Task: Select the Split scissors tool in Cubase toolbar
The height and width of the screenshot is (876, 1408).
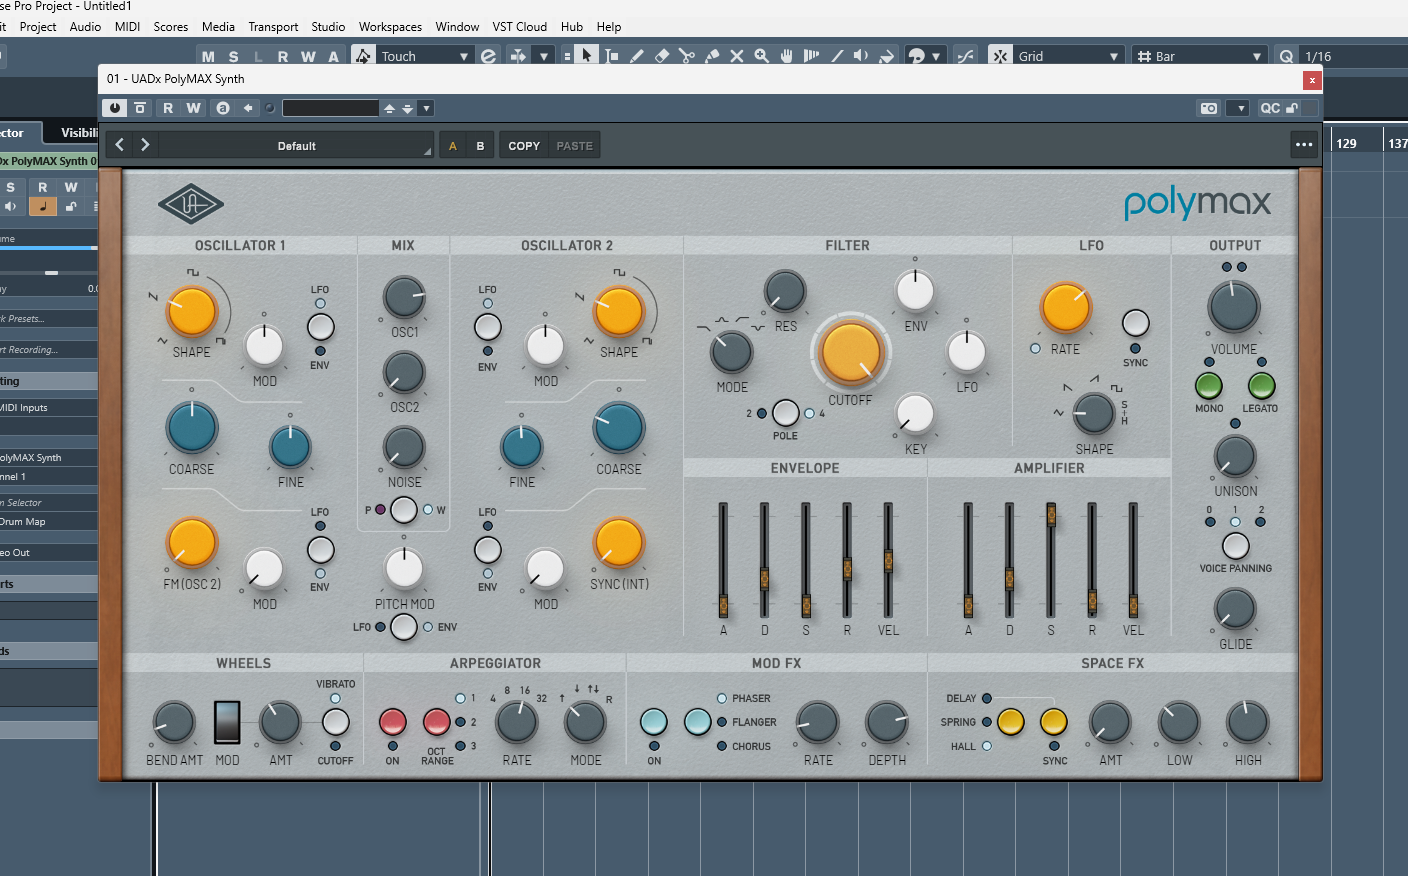Action: coord(687,56)
